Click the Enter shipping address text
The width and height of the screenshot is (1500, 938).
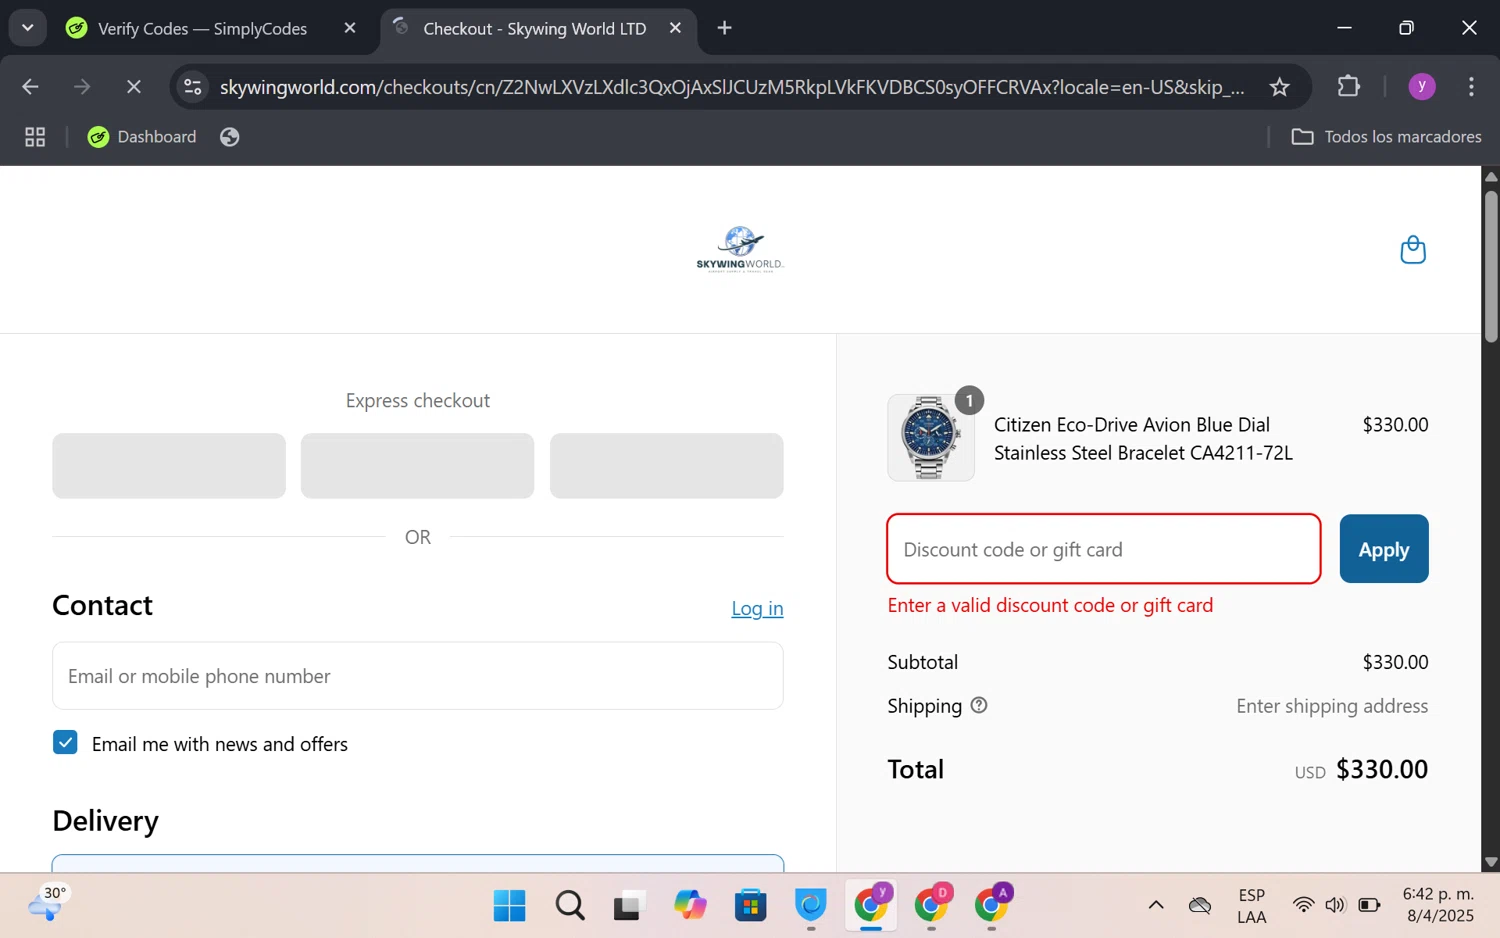[x=1332, y=706]
